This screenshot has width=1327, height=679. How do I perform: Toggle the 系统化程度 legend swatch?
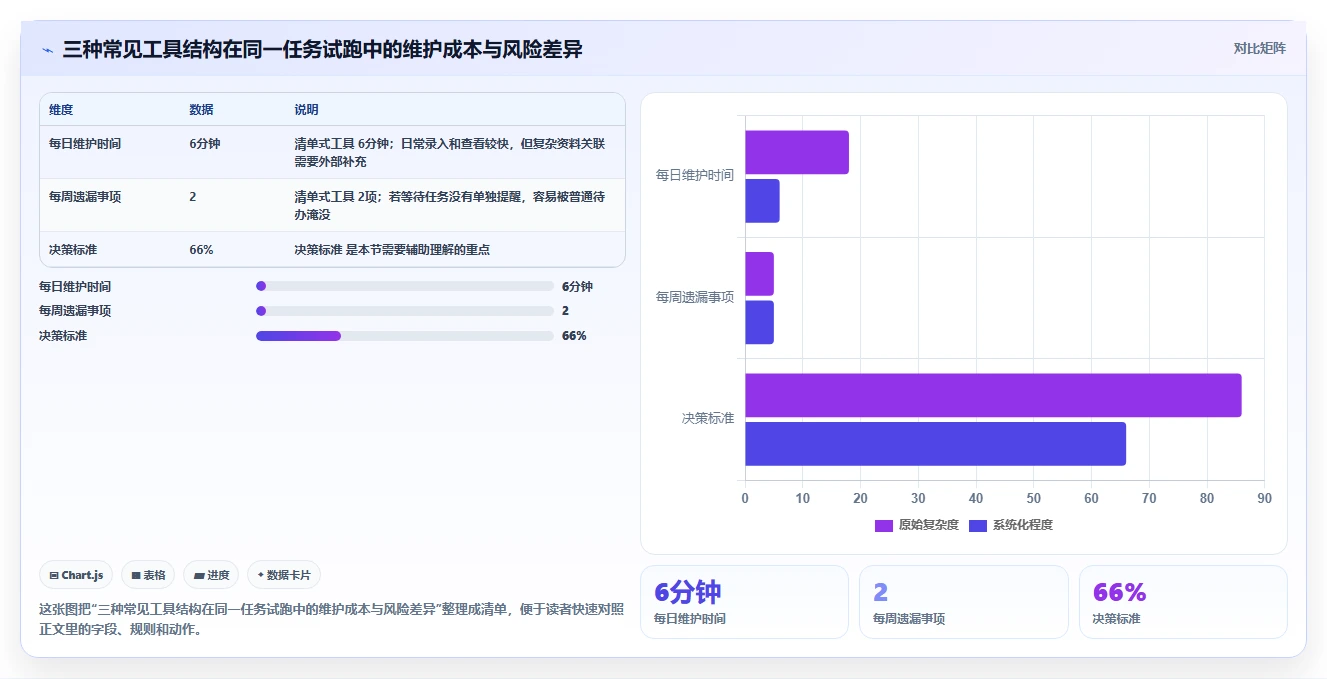coord(978,525)
